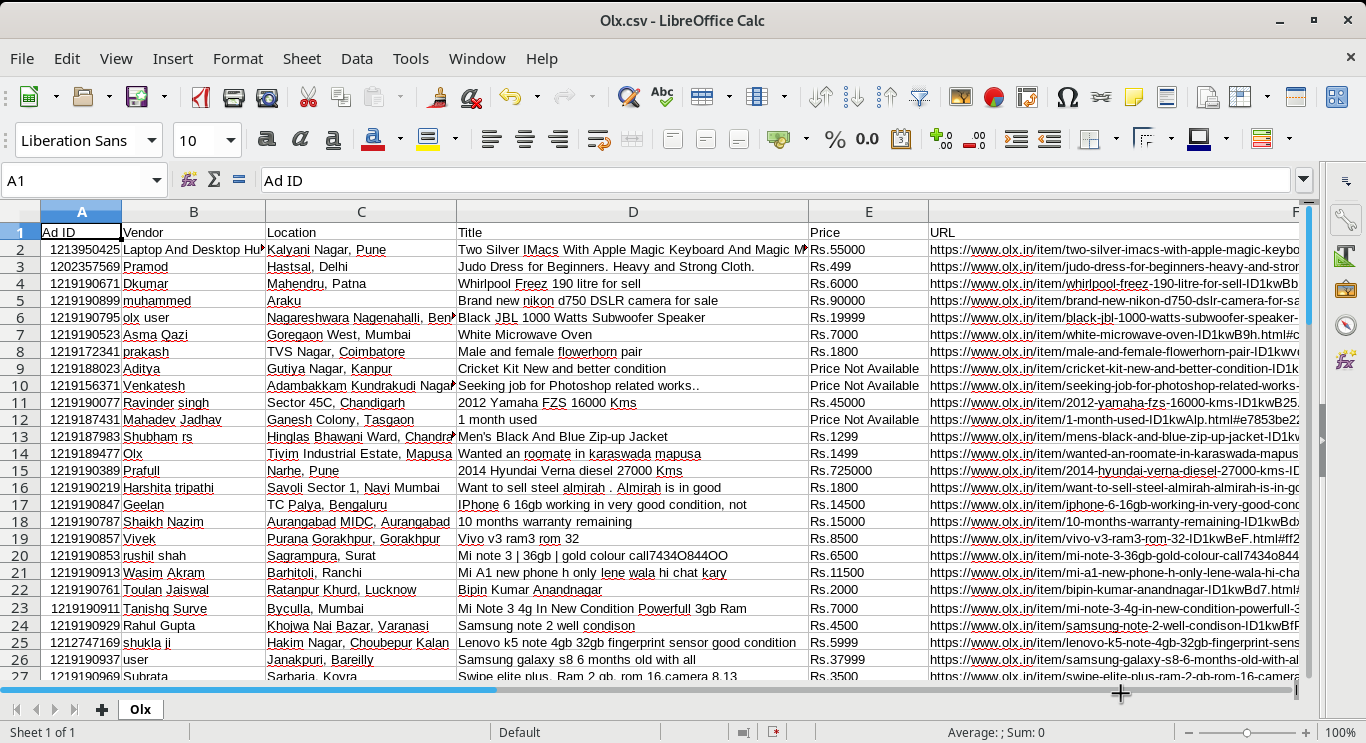
Task: Insert pivot table icon
Action: 1027,97
